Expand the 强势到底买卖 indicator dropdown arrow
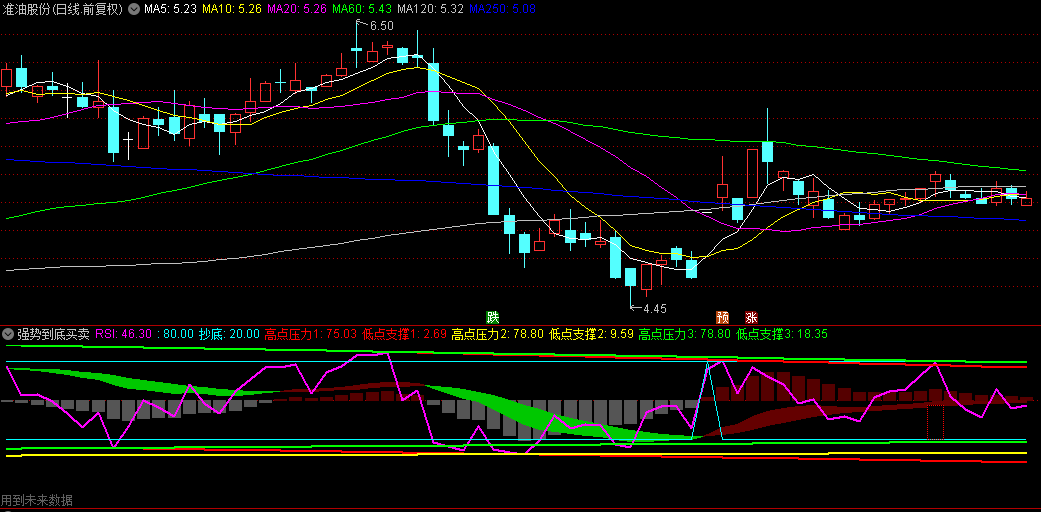 click(x=8, y=333)
